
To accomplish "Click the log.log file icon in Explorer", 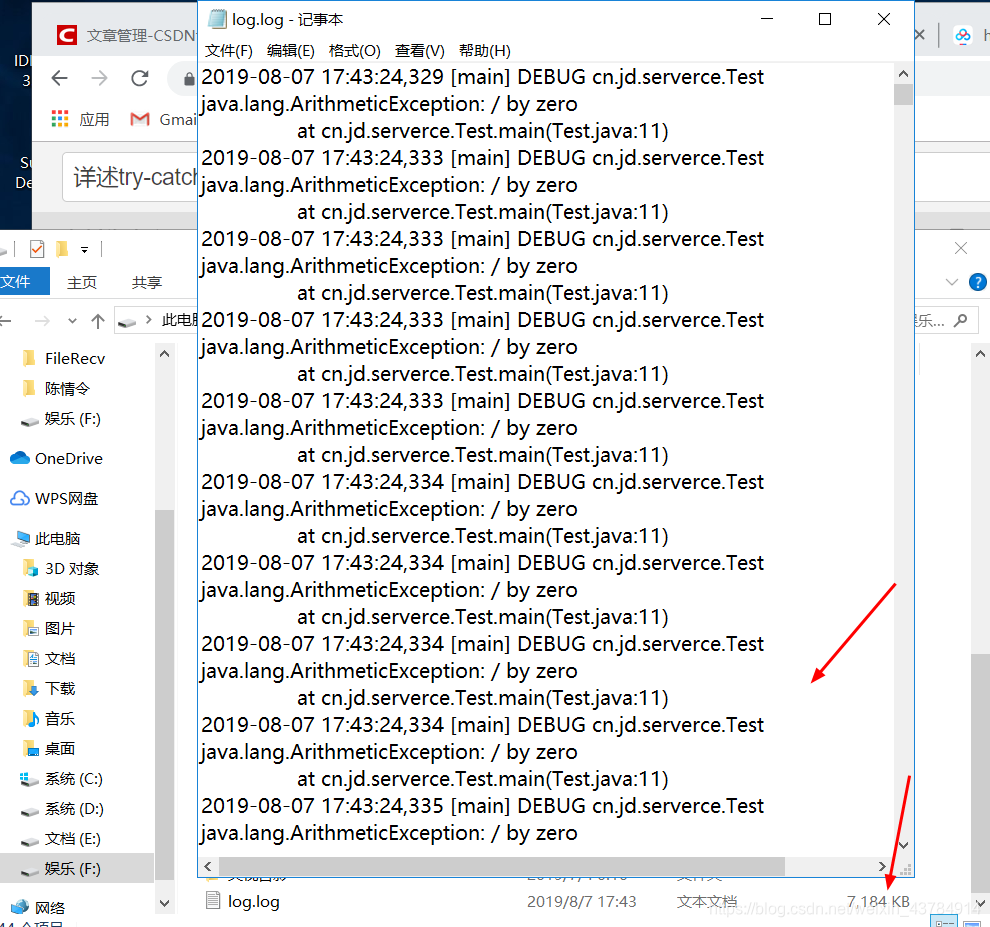I will pyautogui.click(x=213, y=901).
